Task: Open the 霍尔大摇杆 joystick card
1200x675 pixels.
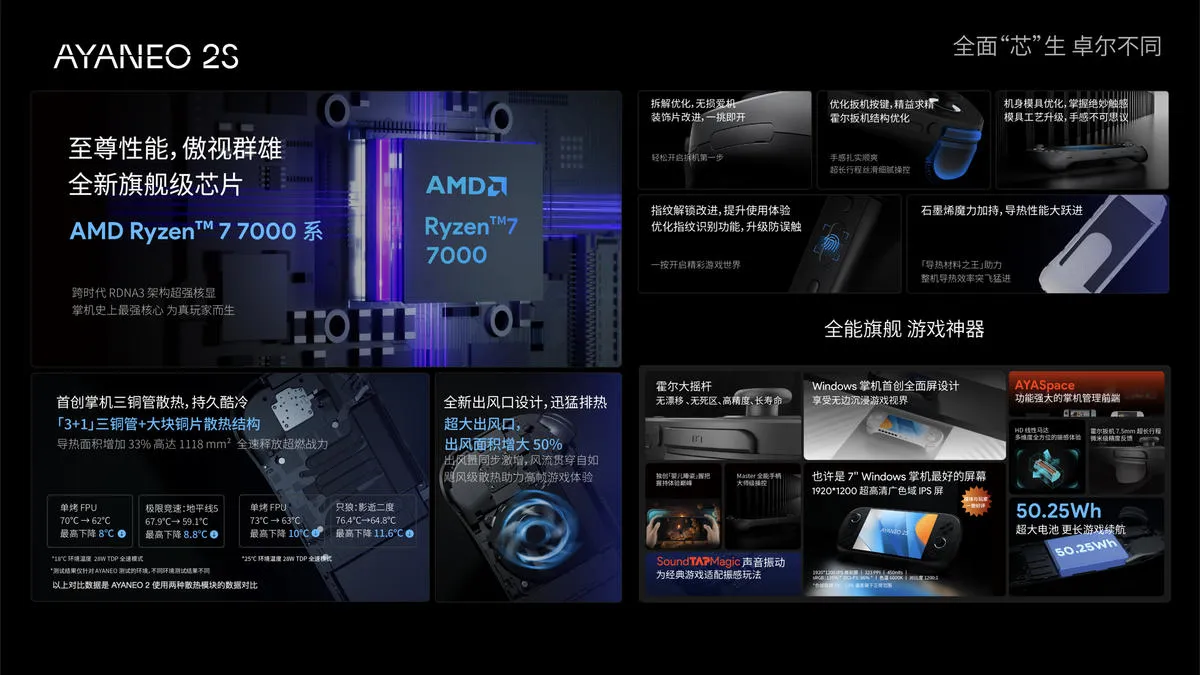Action: (721, 415)
